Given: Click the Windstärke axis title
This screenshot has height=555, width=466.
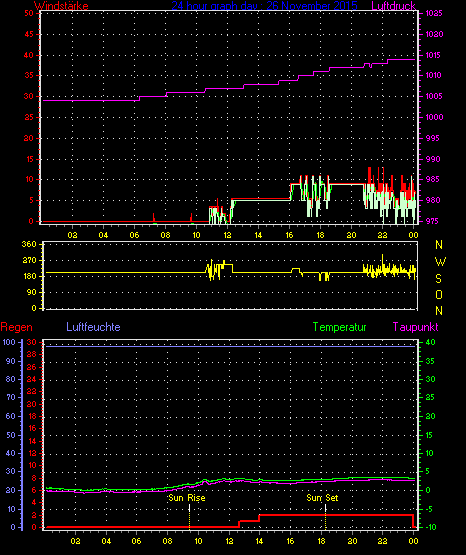Looking at the screenshot, I should pos(61,6).
